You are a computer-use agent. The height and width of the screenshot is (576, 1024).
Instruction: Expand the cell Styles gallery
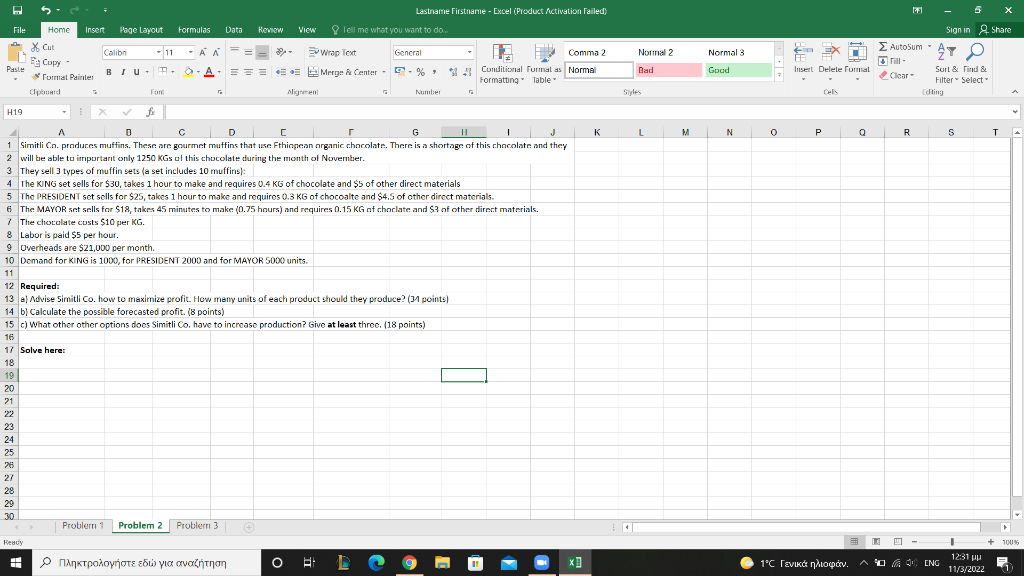point(779,76)
